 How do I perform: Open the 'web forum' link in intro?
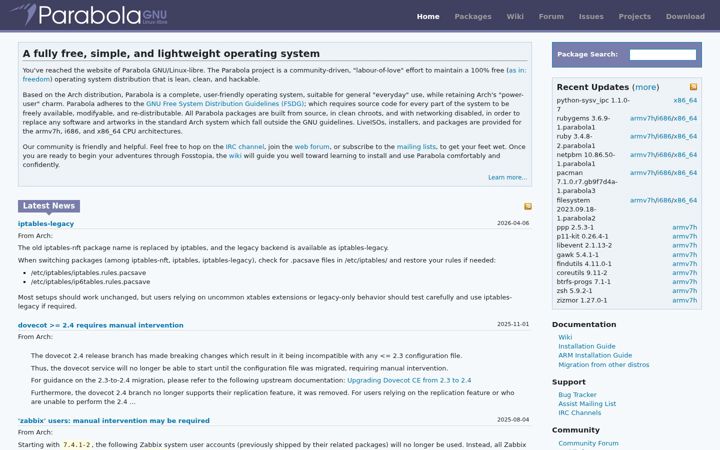(312, 147)
